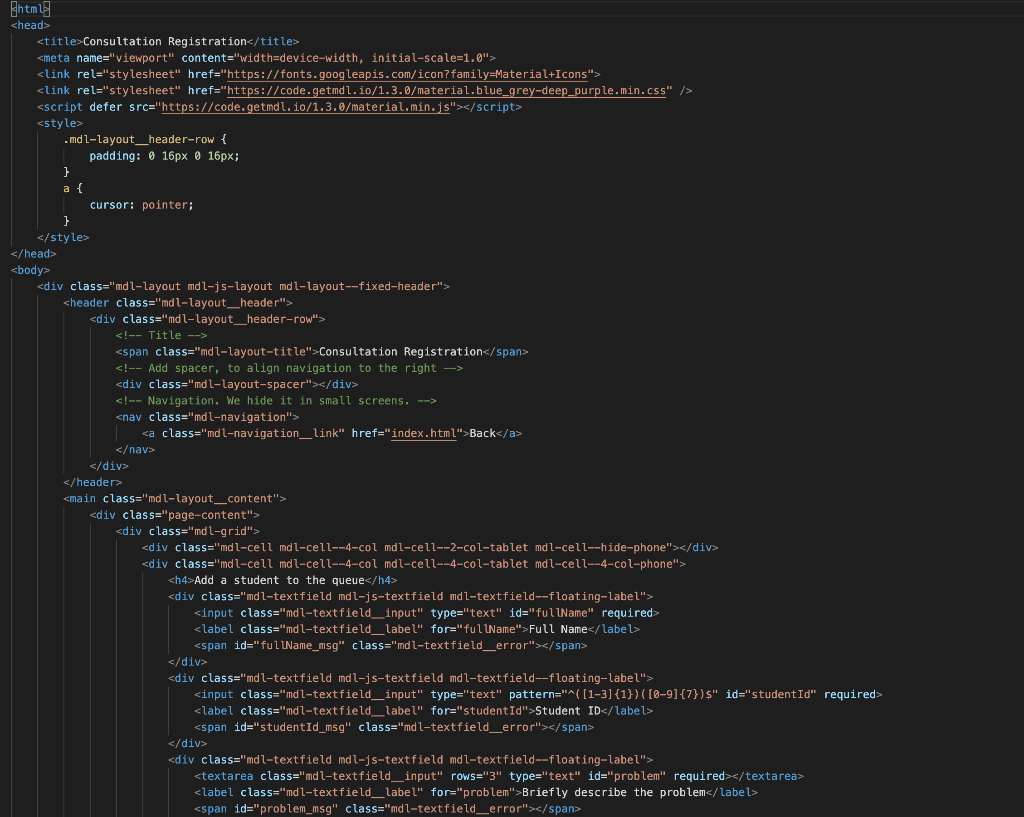Click the div line containing mdl-cell--hide-phone
This screenshot has width=1024, height=817.
tap(430, 548)
